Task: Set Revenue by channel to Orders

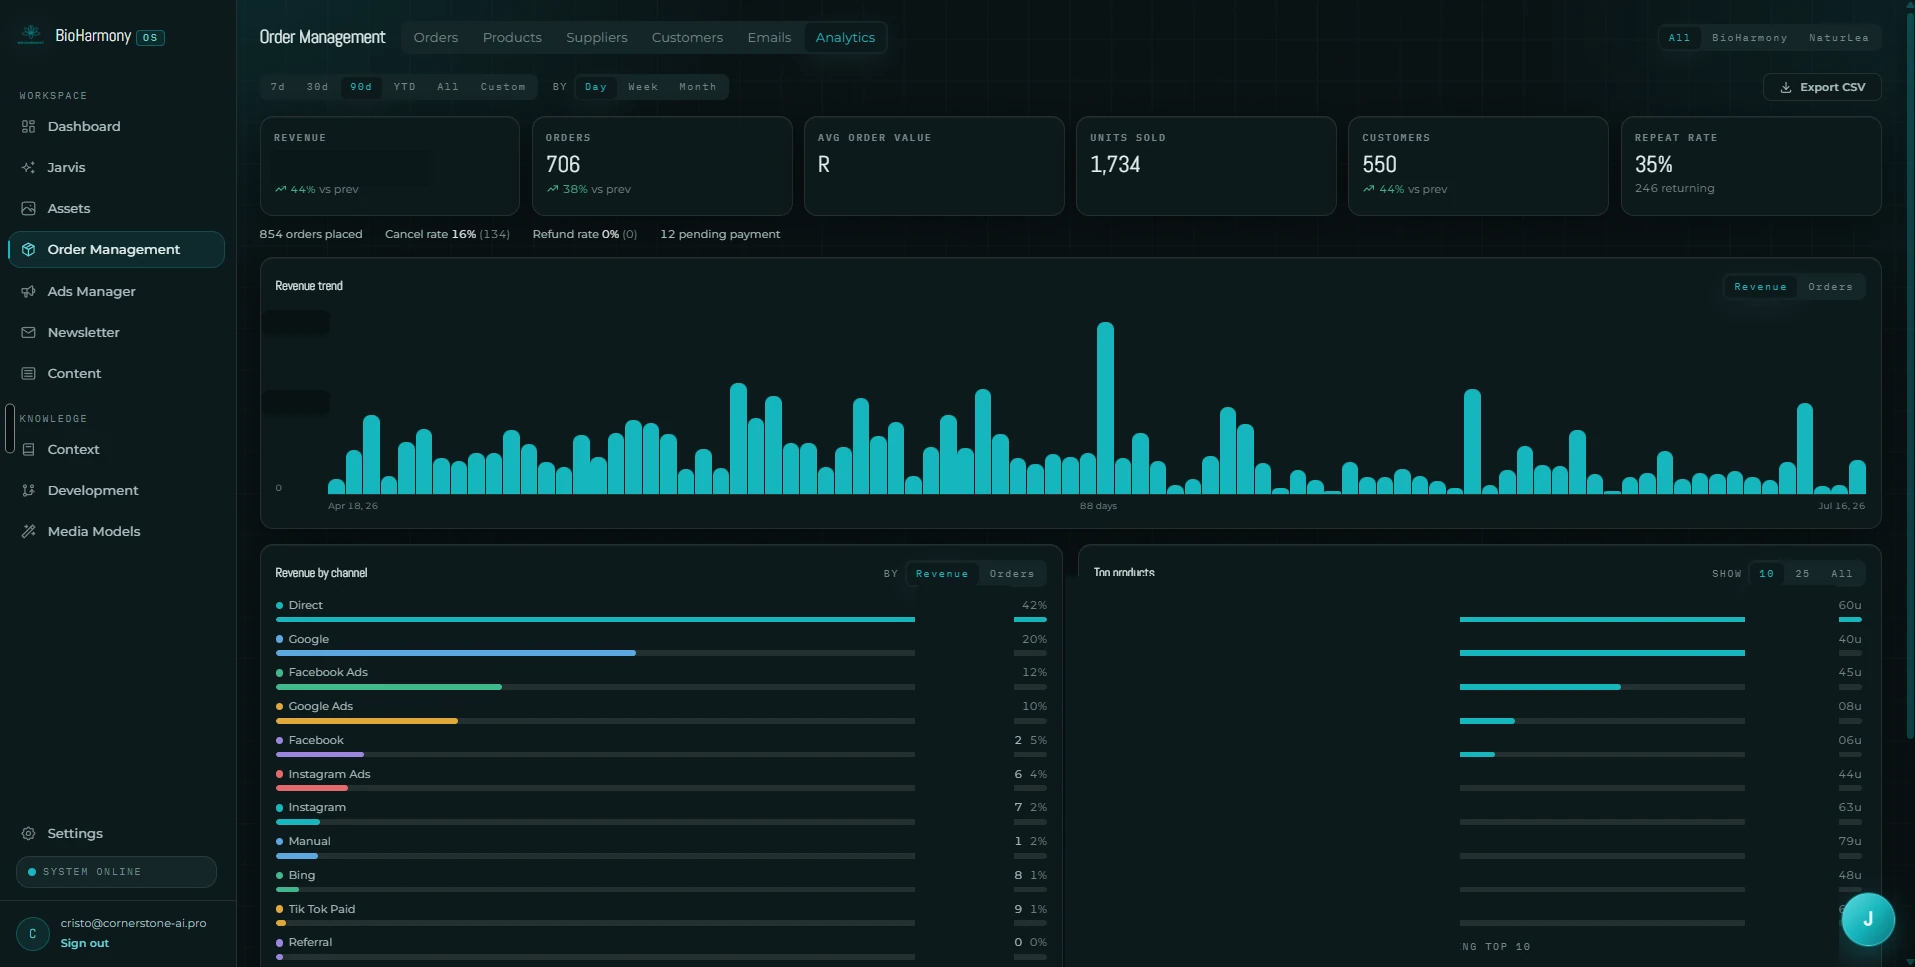Action: (x=1012, y=574)
